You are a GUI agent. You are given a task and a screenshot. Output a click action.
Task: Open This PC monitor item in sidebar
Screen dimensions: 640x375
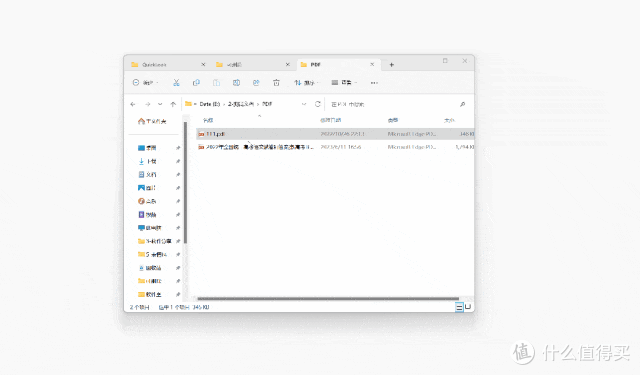click(x=150, y=228)
